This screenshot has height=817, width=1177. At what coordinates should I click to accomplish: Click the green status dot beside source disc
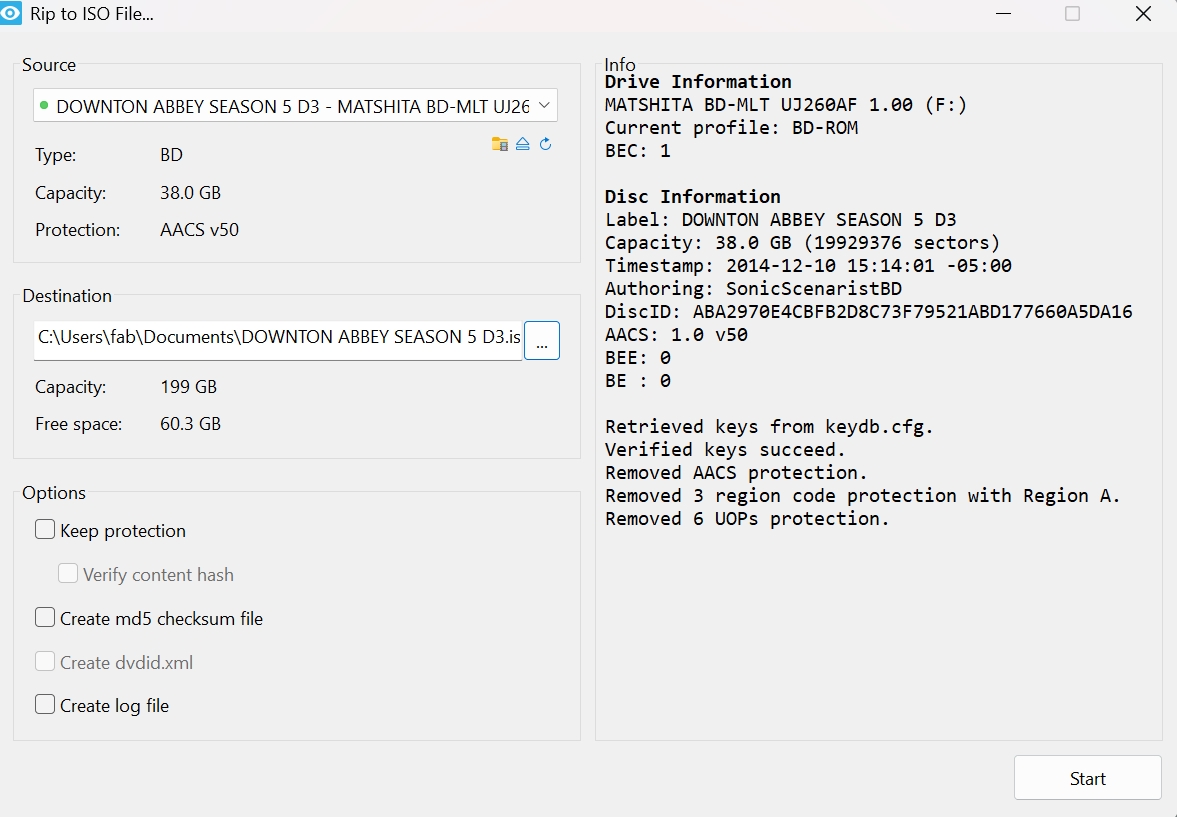(x=44, y=105)
